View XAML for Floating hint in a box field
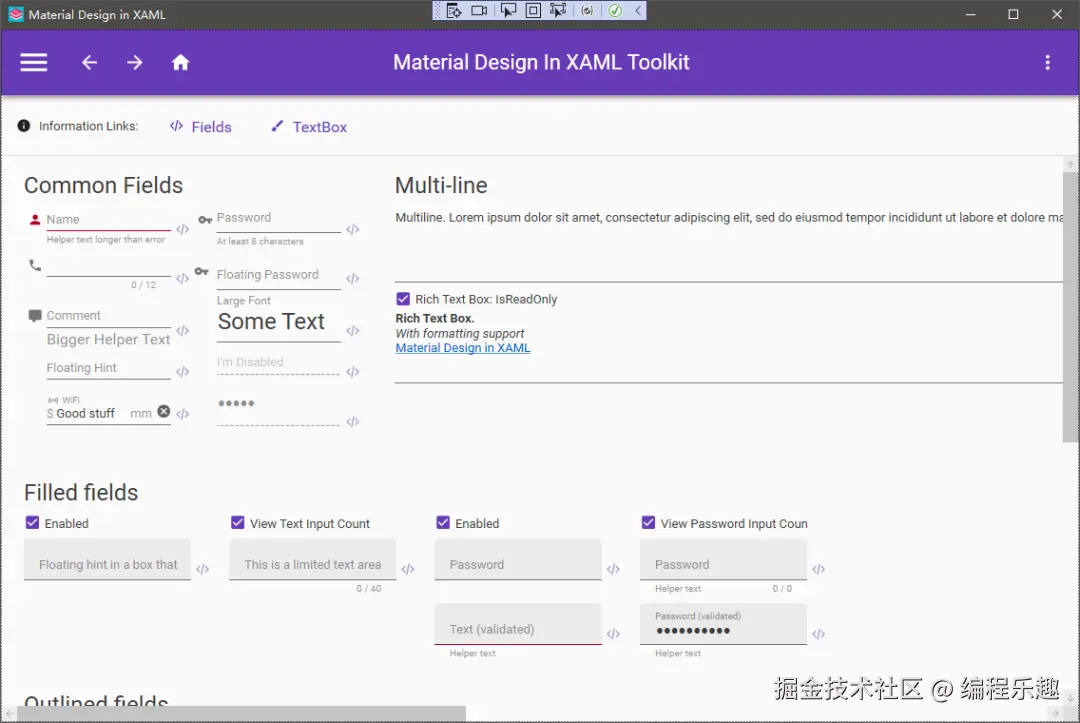 (202, 569)
